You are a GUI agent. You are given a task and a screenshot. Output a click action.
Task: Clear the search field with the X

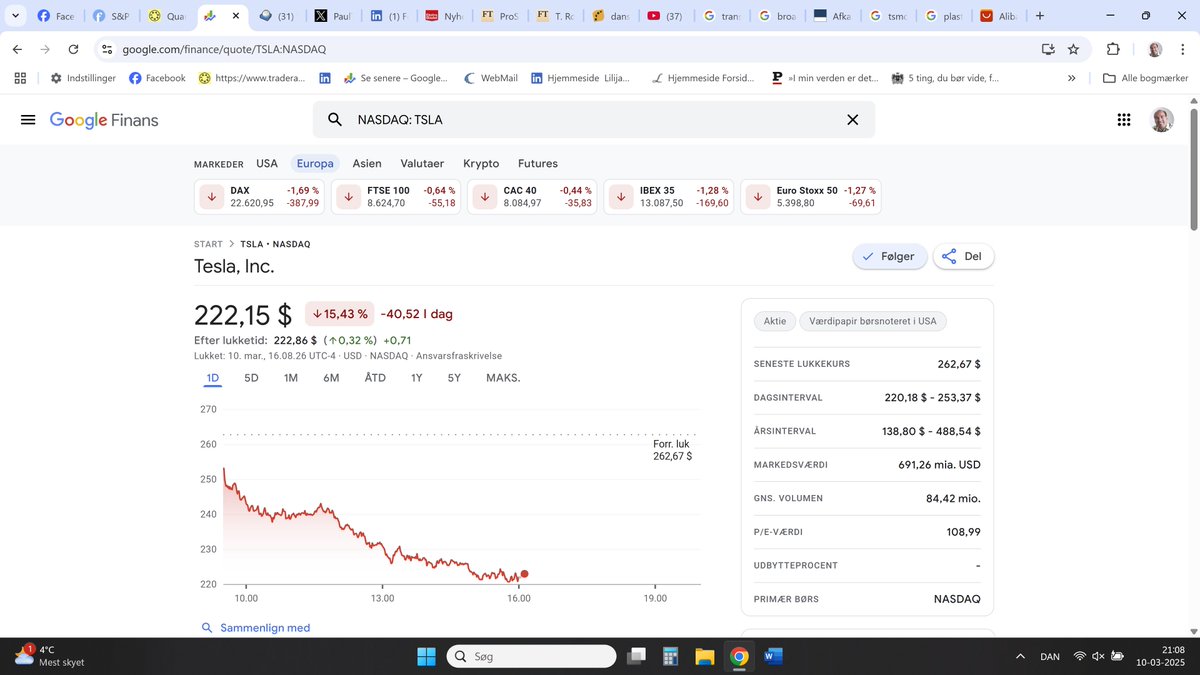(x=852, y=120)
